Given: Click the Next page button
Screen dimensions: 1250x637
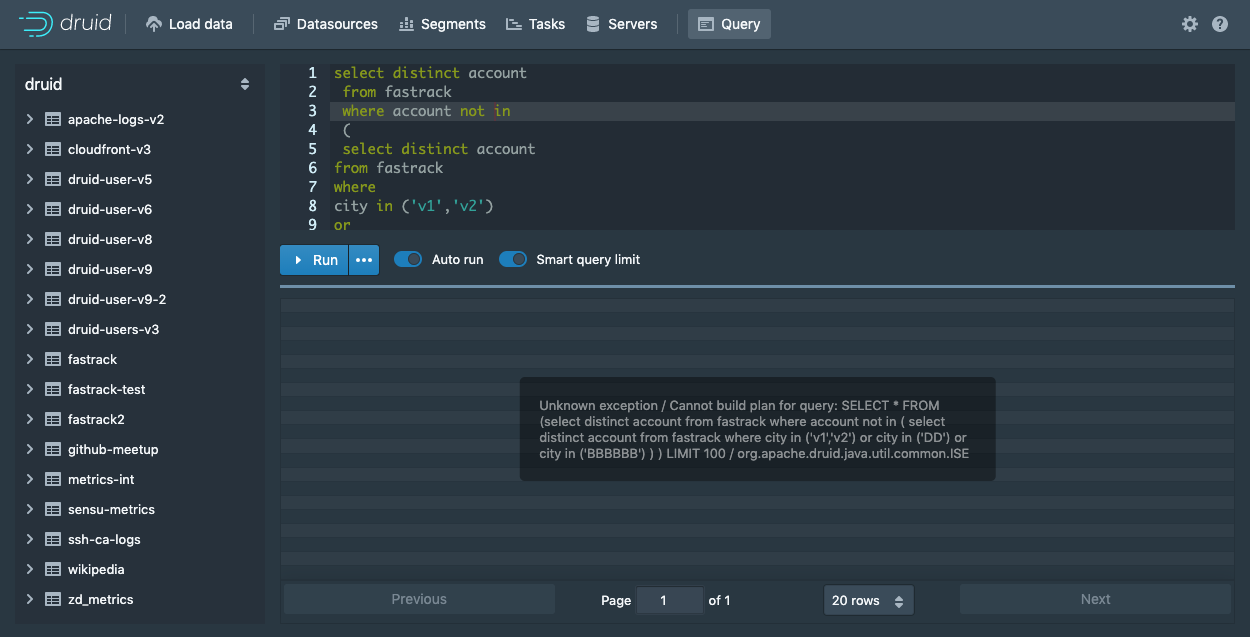Looking at the screenshot, I should (x=1095, y=599).
